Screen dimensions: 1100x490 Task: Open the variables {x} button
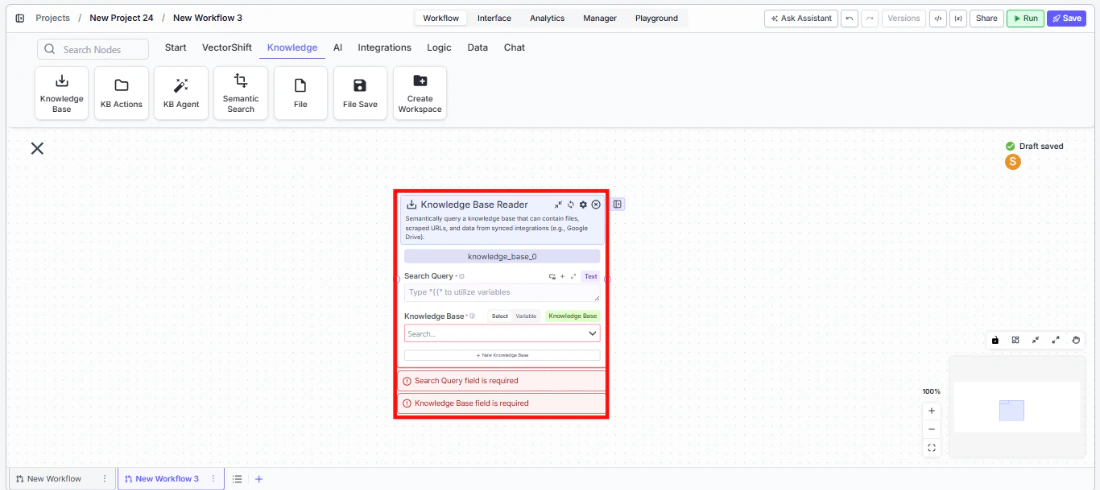tap(958, 18)
